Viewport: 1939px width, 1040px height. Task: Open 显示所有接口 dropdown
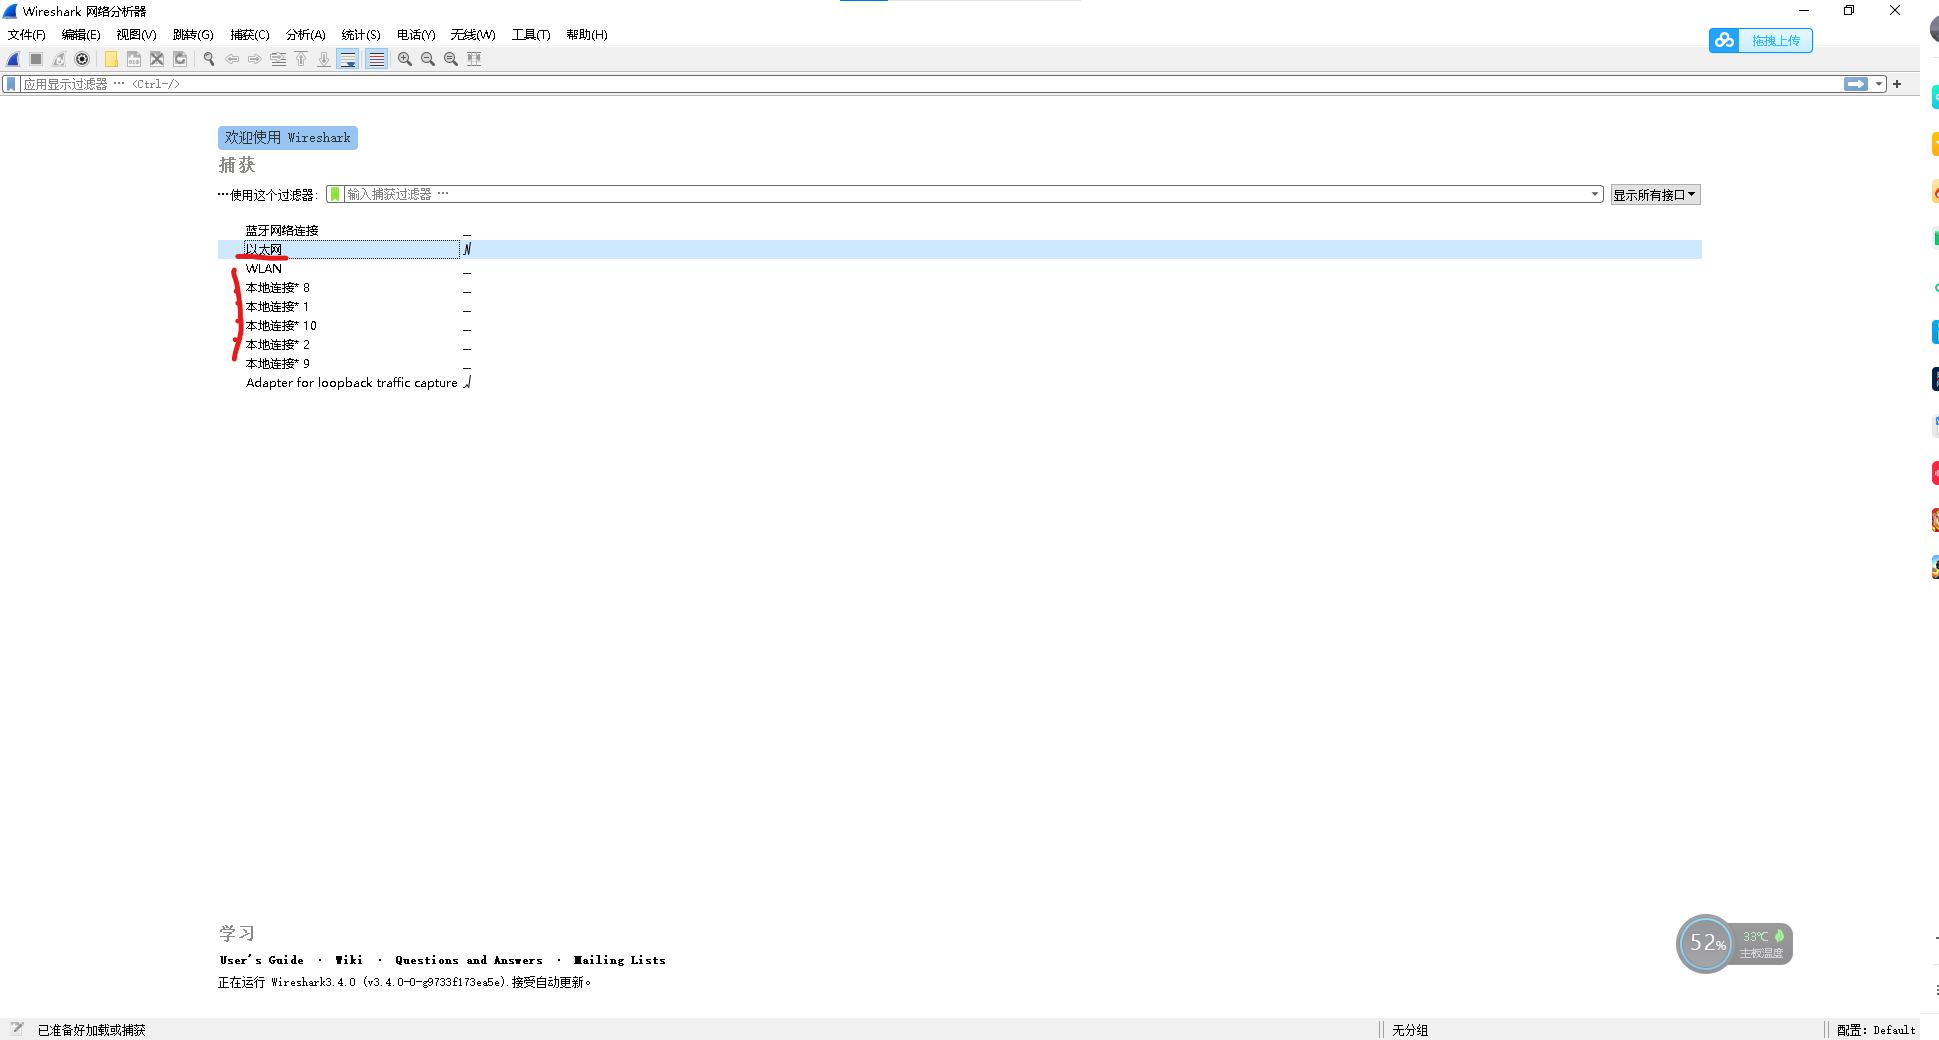coord(1655,195)
